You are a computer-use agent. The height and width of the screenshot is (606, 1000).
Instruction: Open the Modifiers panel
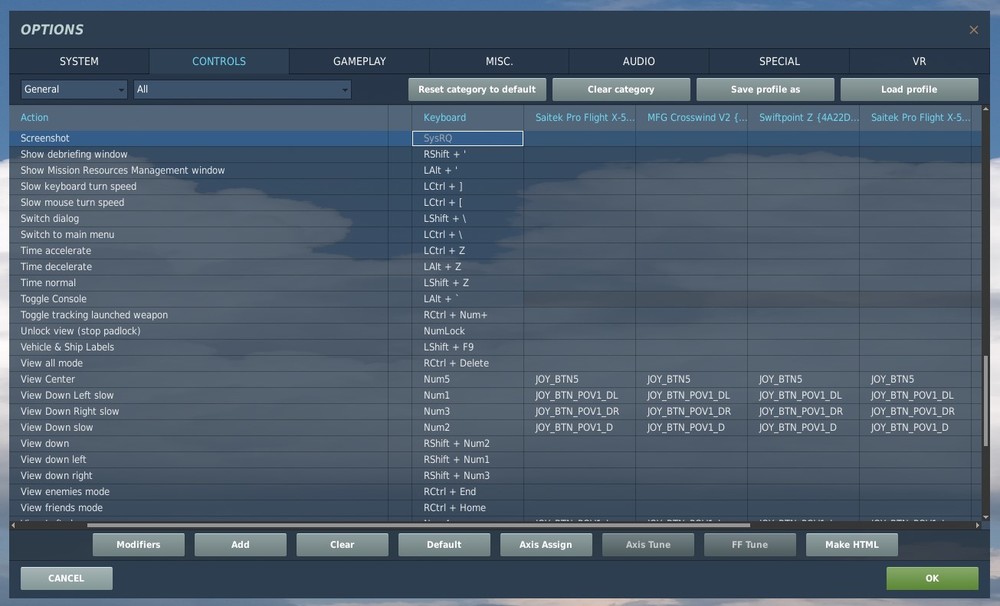[x=138, y=545]
